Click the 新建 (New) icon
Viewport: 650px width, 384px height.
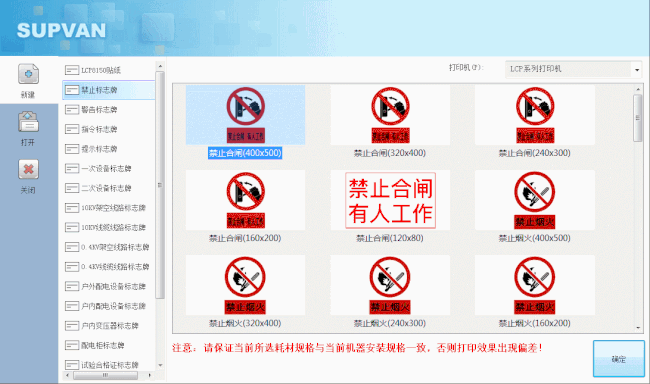point(28,74)
